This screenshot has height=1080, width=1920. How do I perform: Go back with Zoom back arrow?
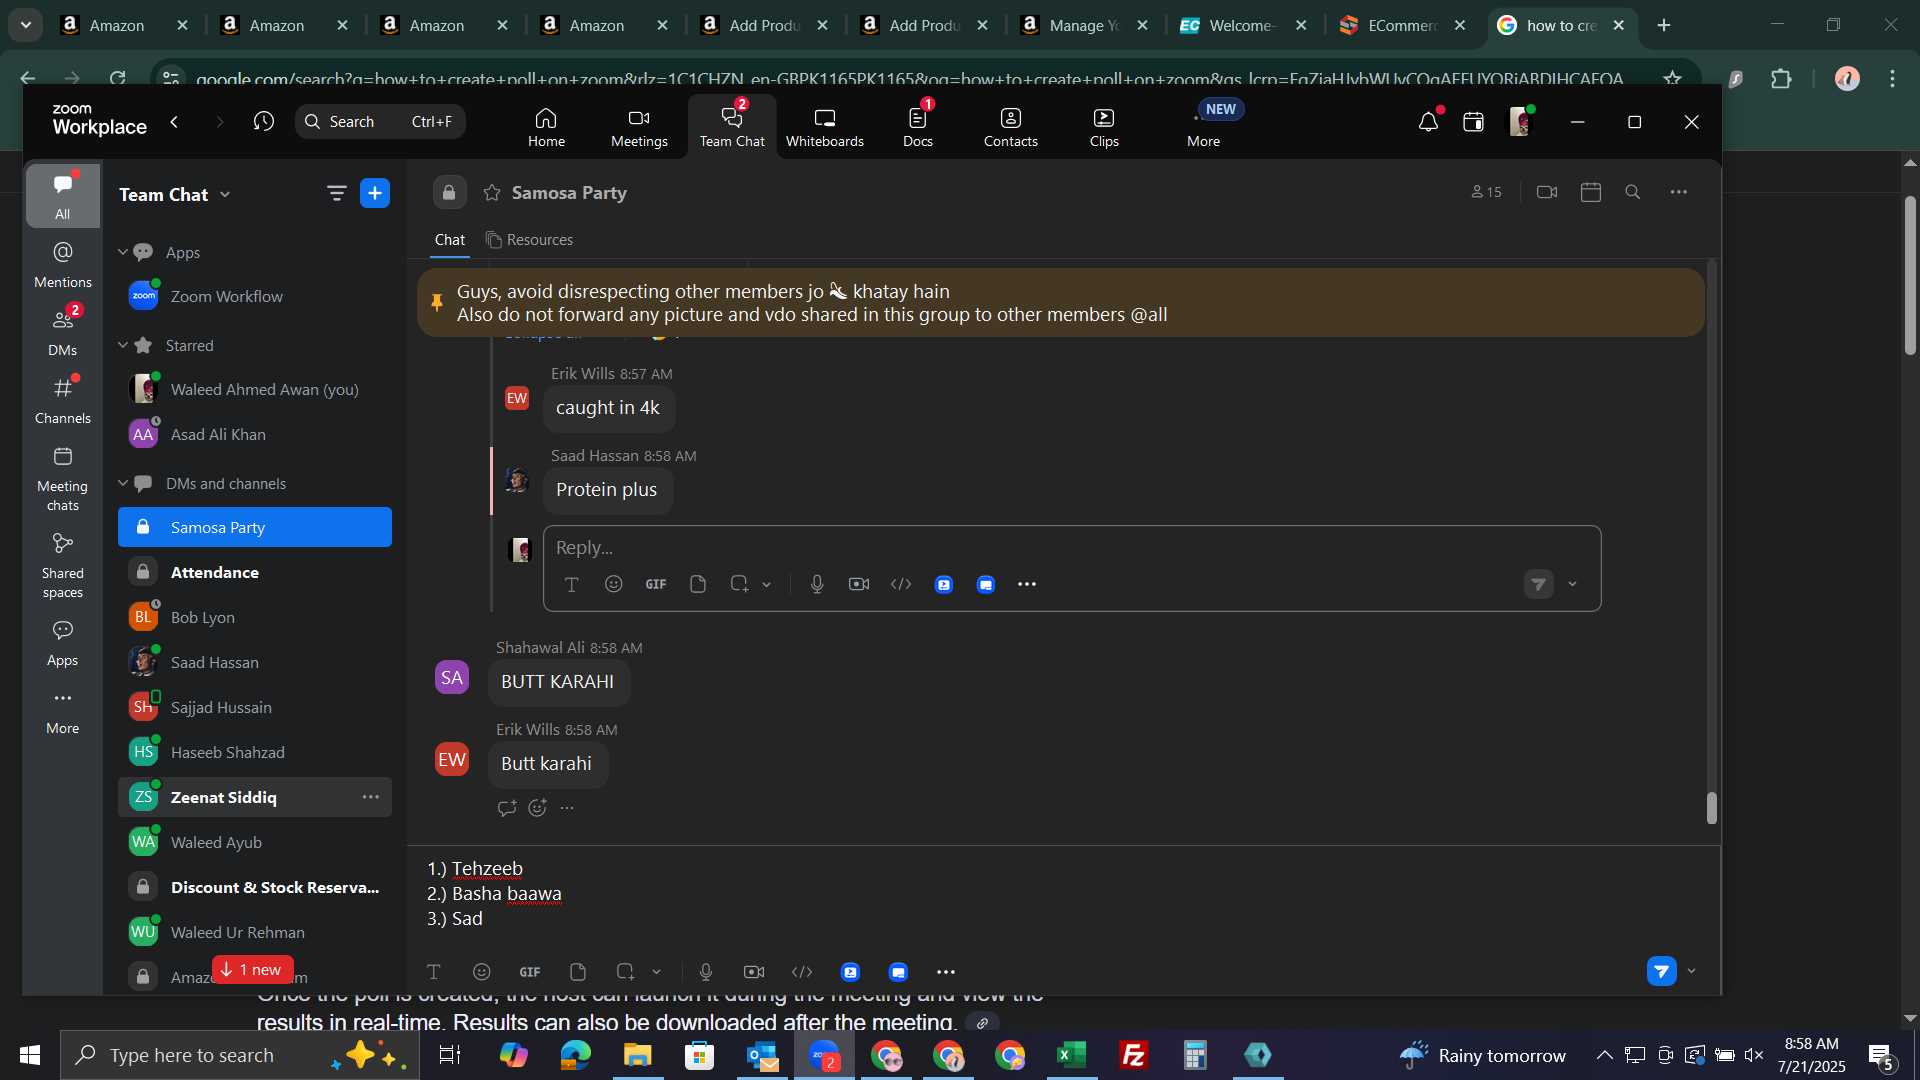tap(175, 122)
